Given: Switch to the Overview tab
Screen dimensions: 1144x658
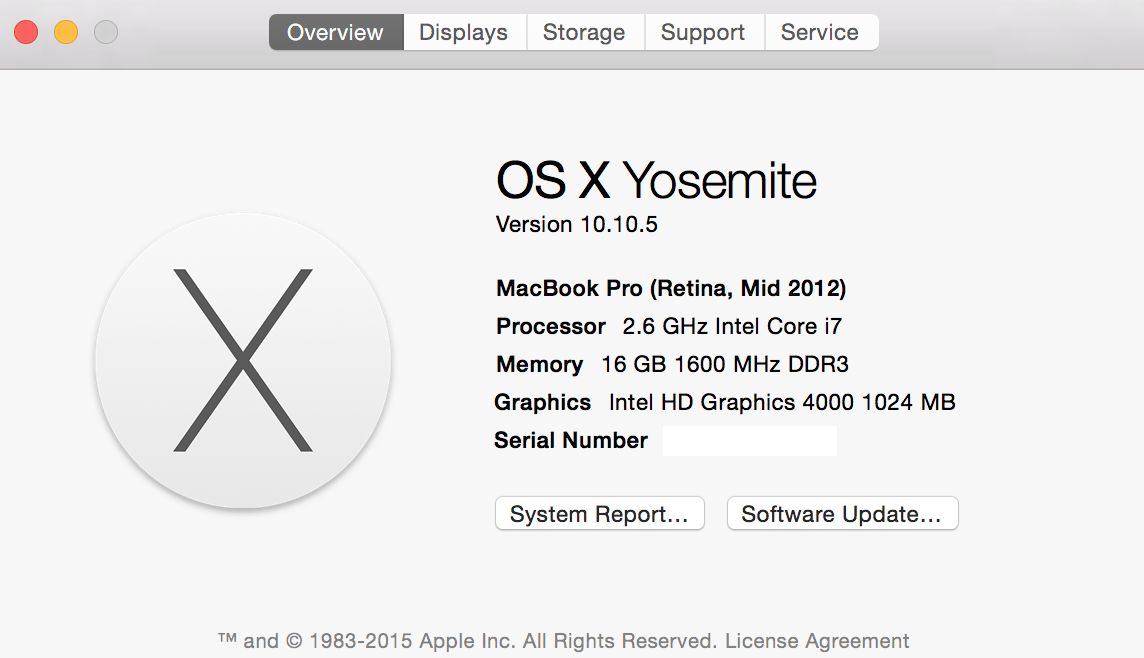Looking at the screenshot, I should coord(336,32).
